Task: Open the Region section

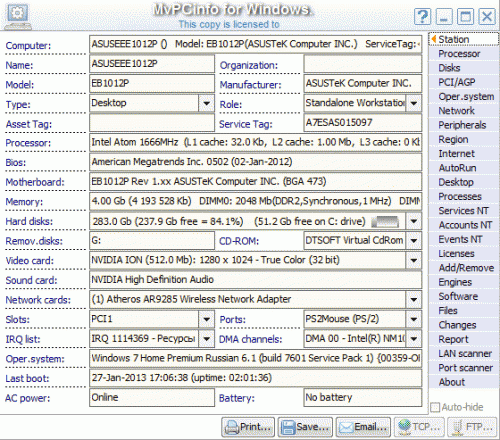Action: click(464, 139)
